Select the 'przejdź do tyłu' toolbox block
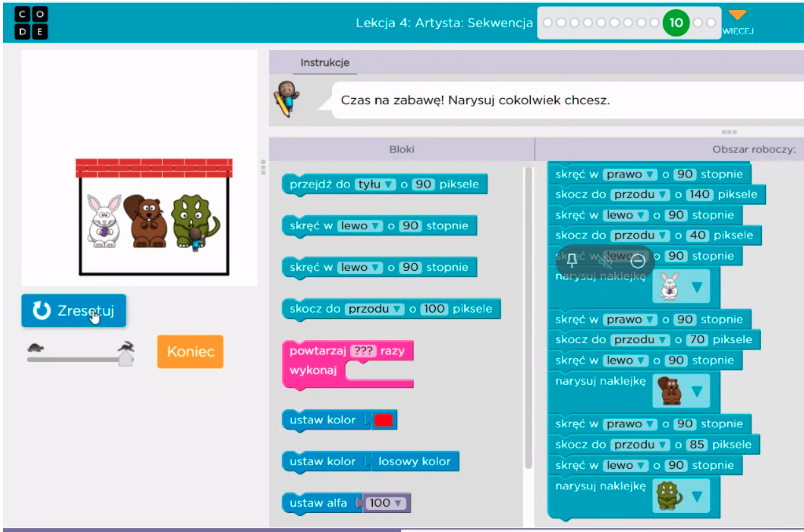Viewport: 804px width, 532px height. pos(385,185)
